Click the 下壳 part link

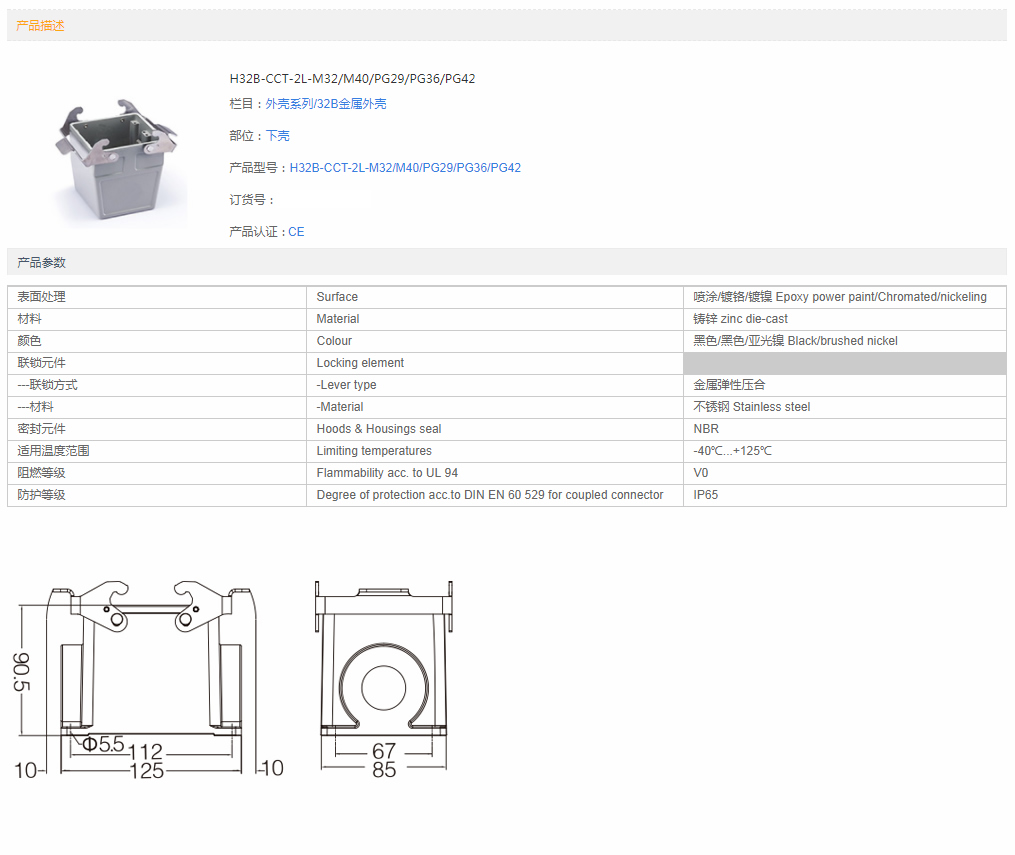[277, 136]
